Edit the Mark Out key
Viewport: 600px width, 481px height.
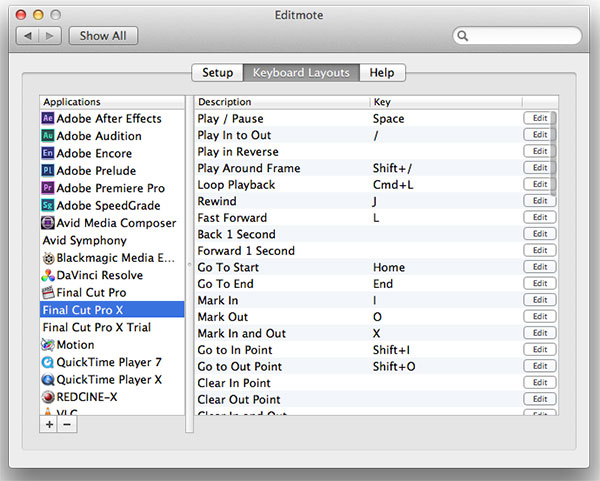pos(540,316)
